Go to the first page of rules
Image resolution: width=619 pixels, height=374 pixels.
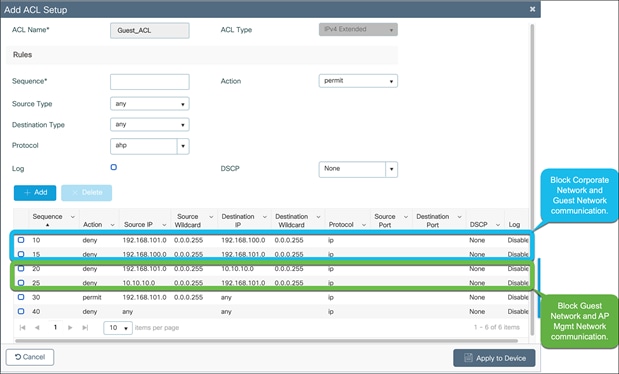tap(23, 327)
